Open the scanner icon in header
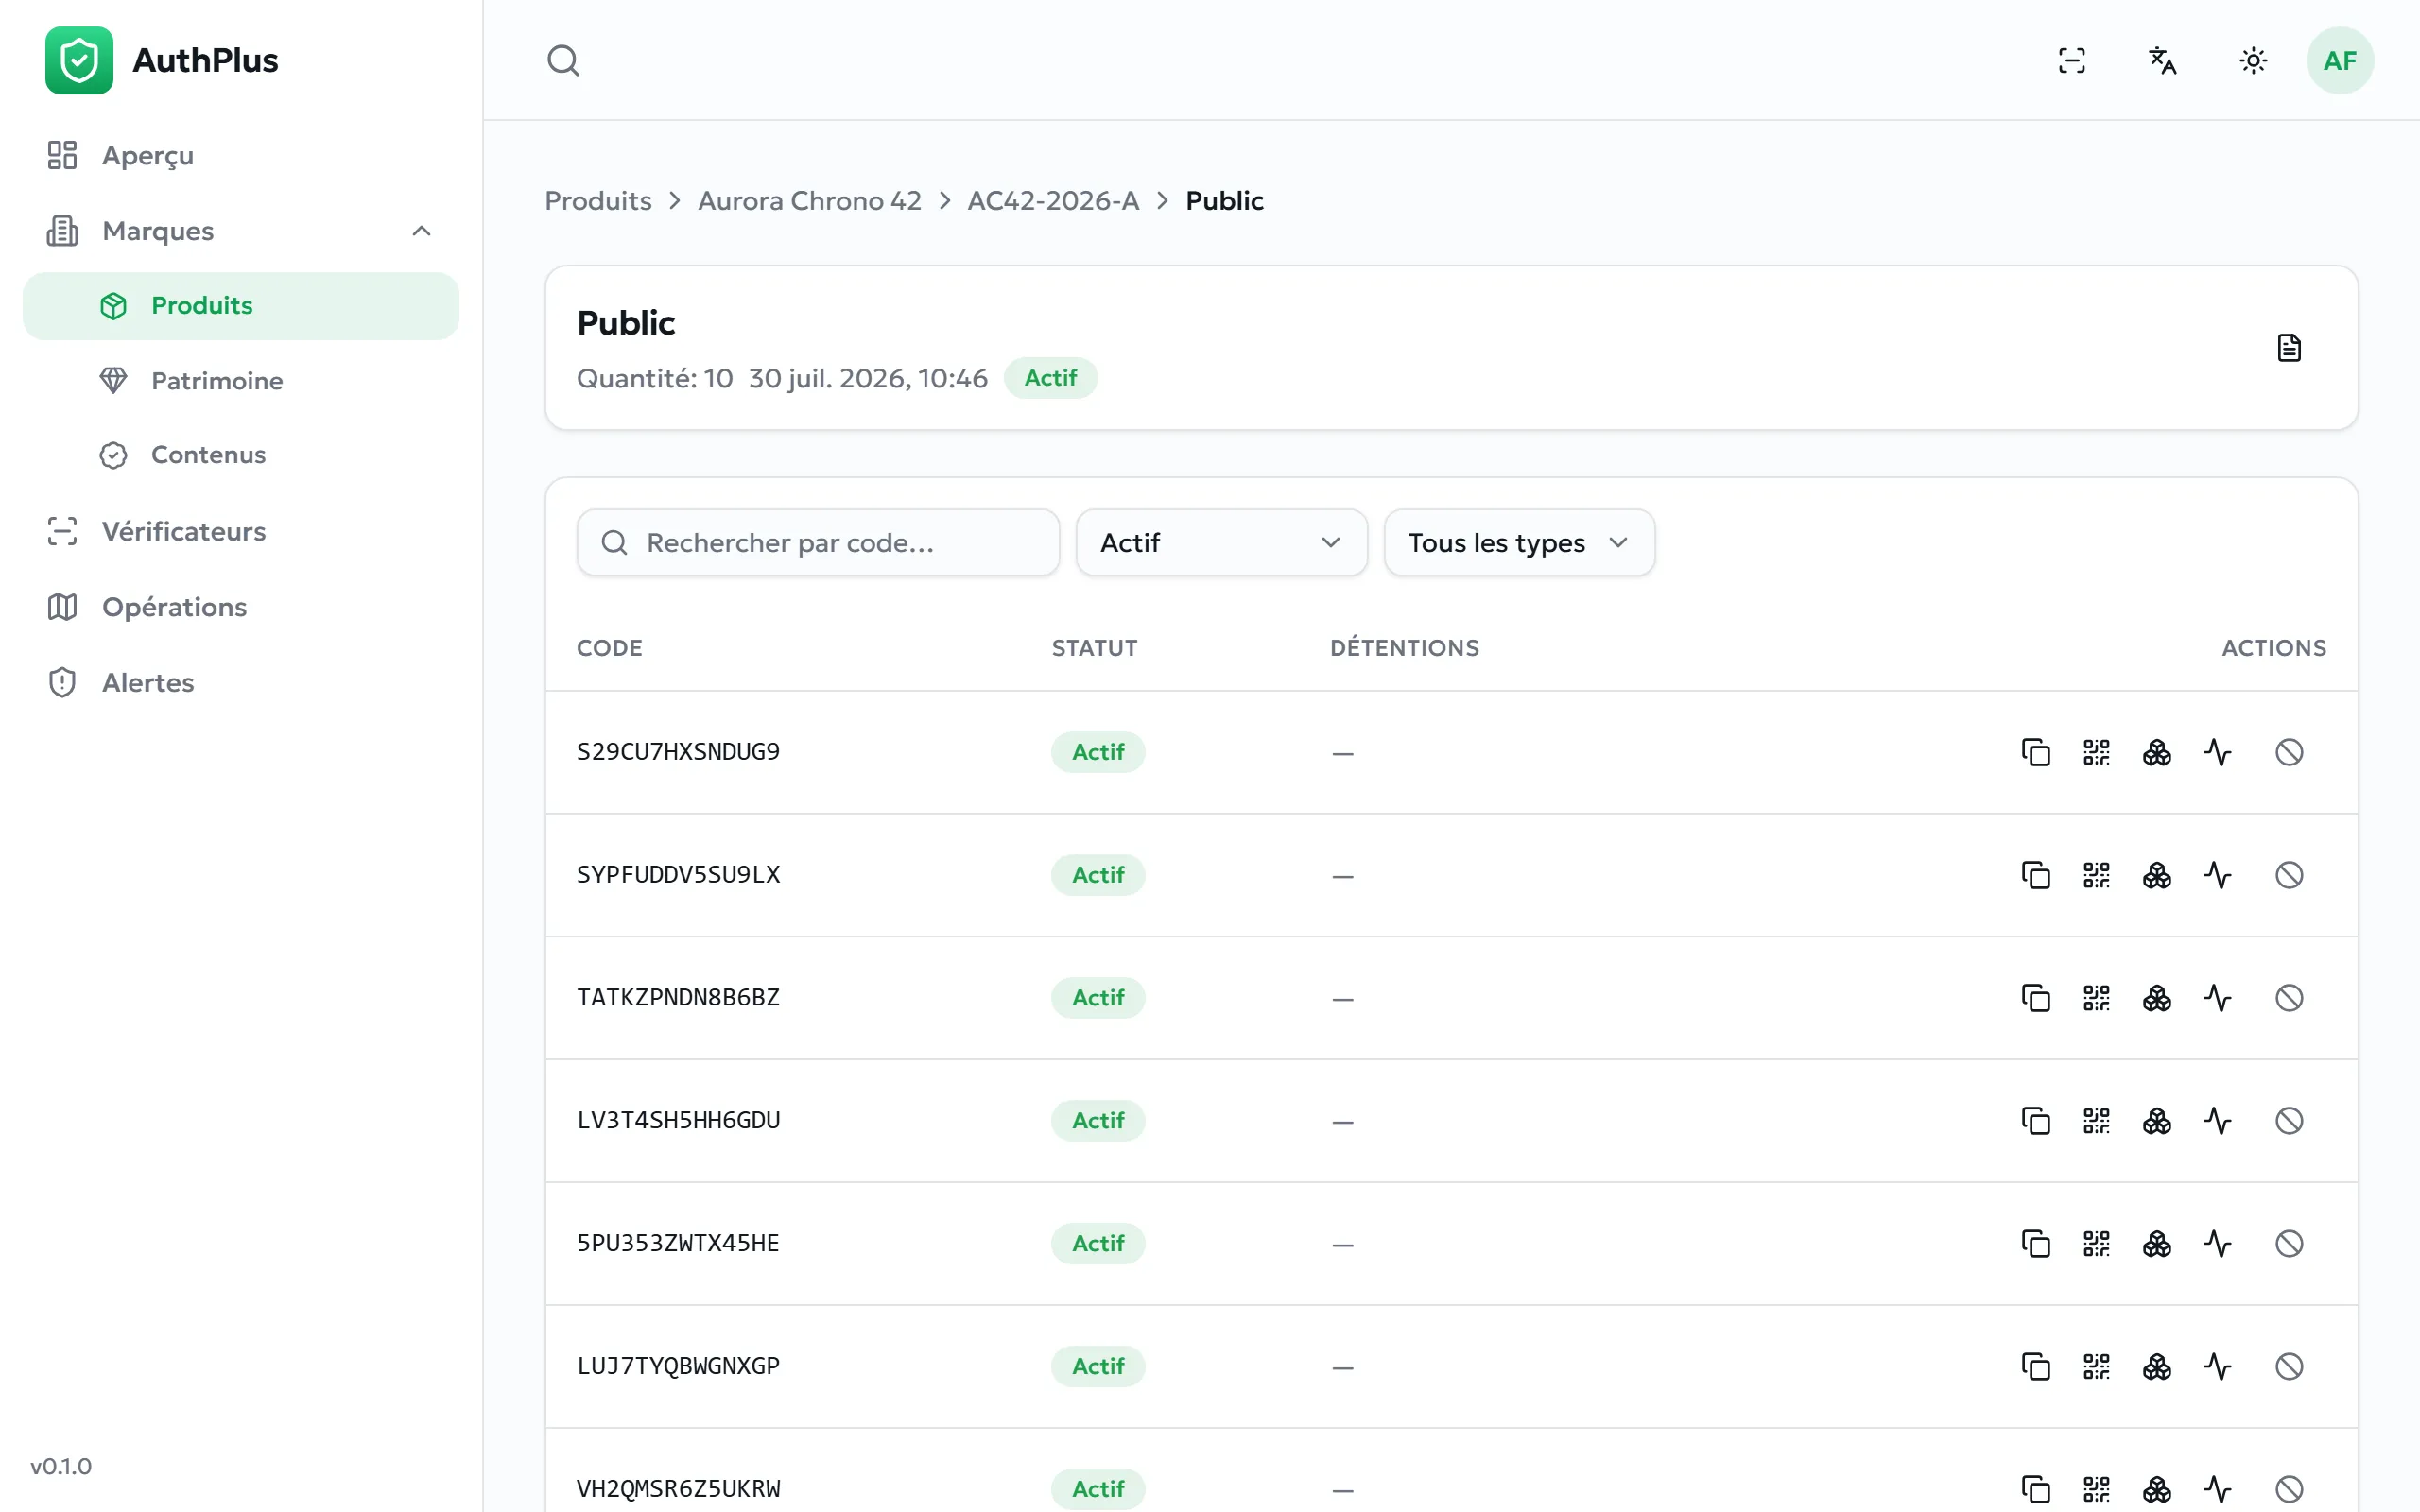 tap(2072, 60)
